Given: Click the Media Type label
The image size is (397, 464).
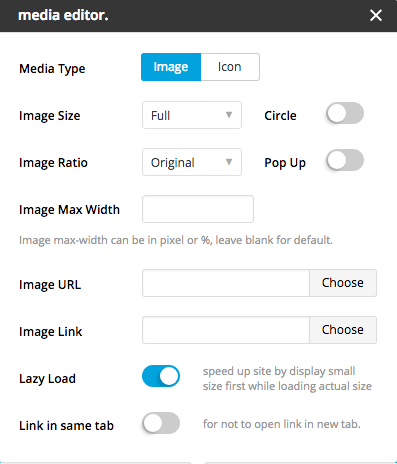Looking at the screenshot, I should click(52, 69).
